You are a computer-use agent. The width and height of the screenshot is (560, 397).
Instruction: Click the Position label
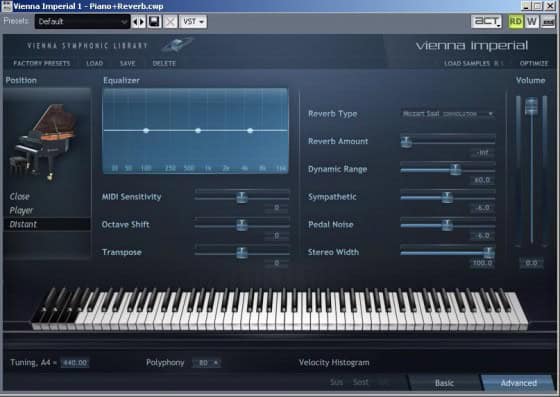(21, 80)
